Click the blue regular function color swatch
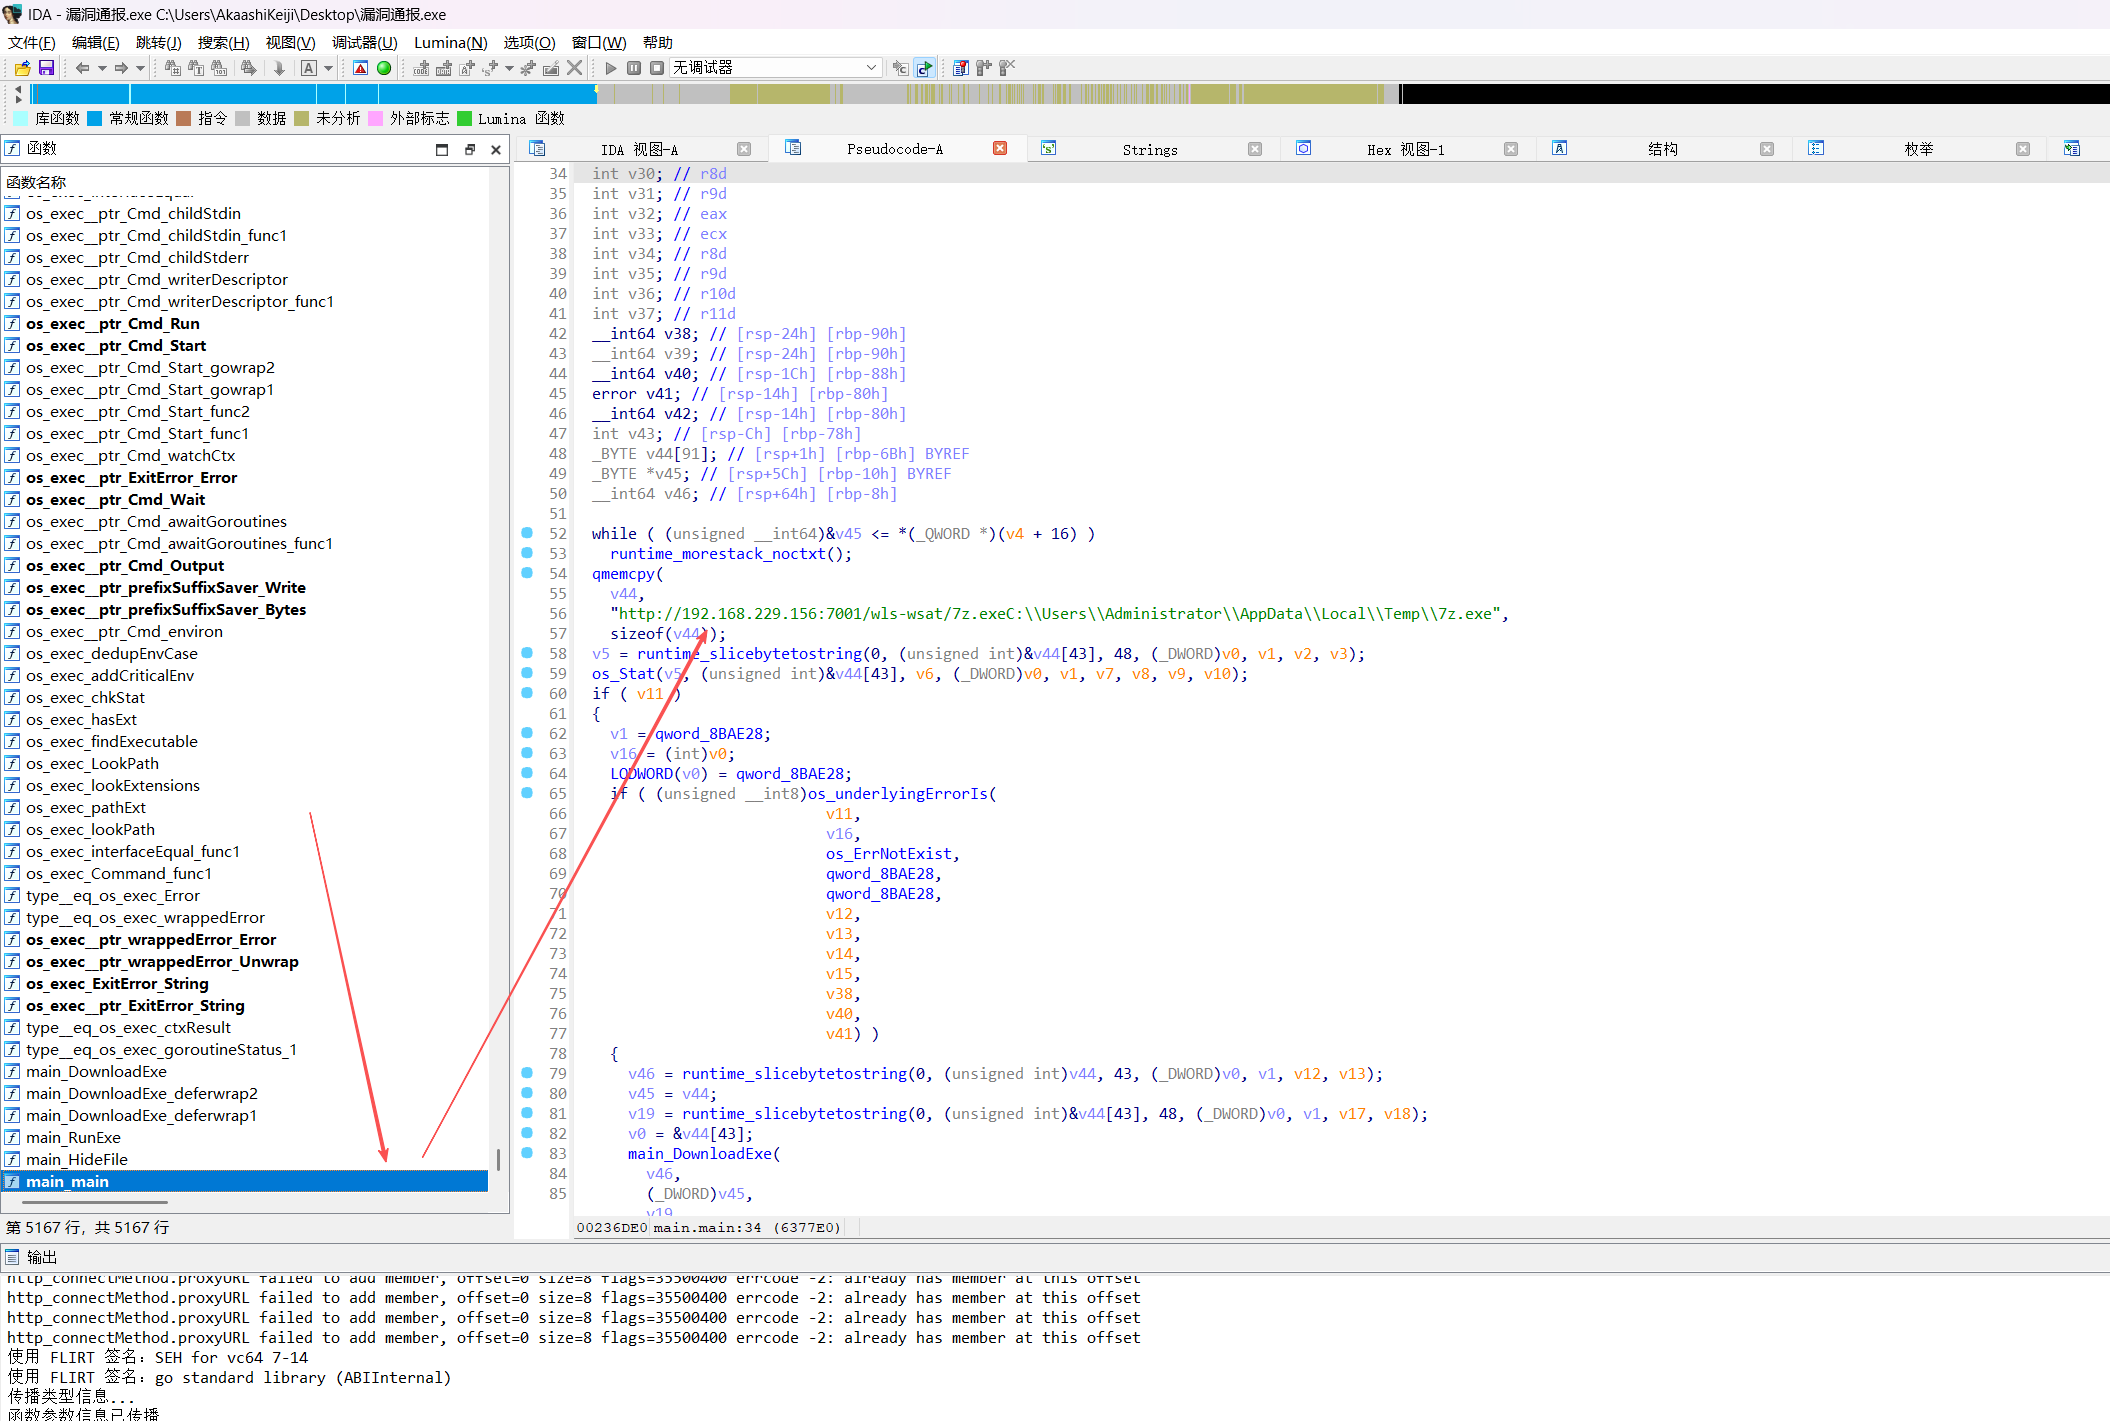This screenshot has width=2110, height=1421. pyautogui.click(x=95, y=118)
